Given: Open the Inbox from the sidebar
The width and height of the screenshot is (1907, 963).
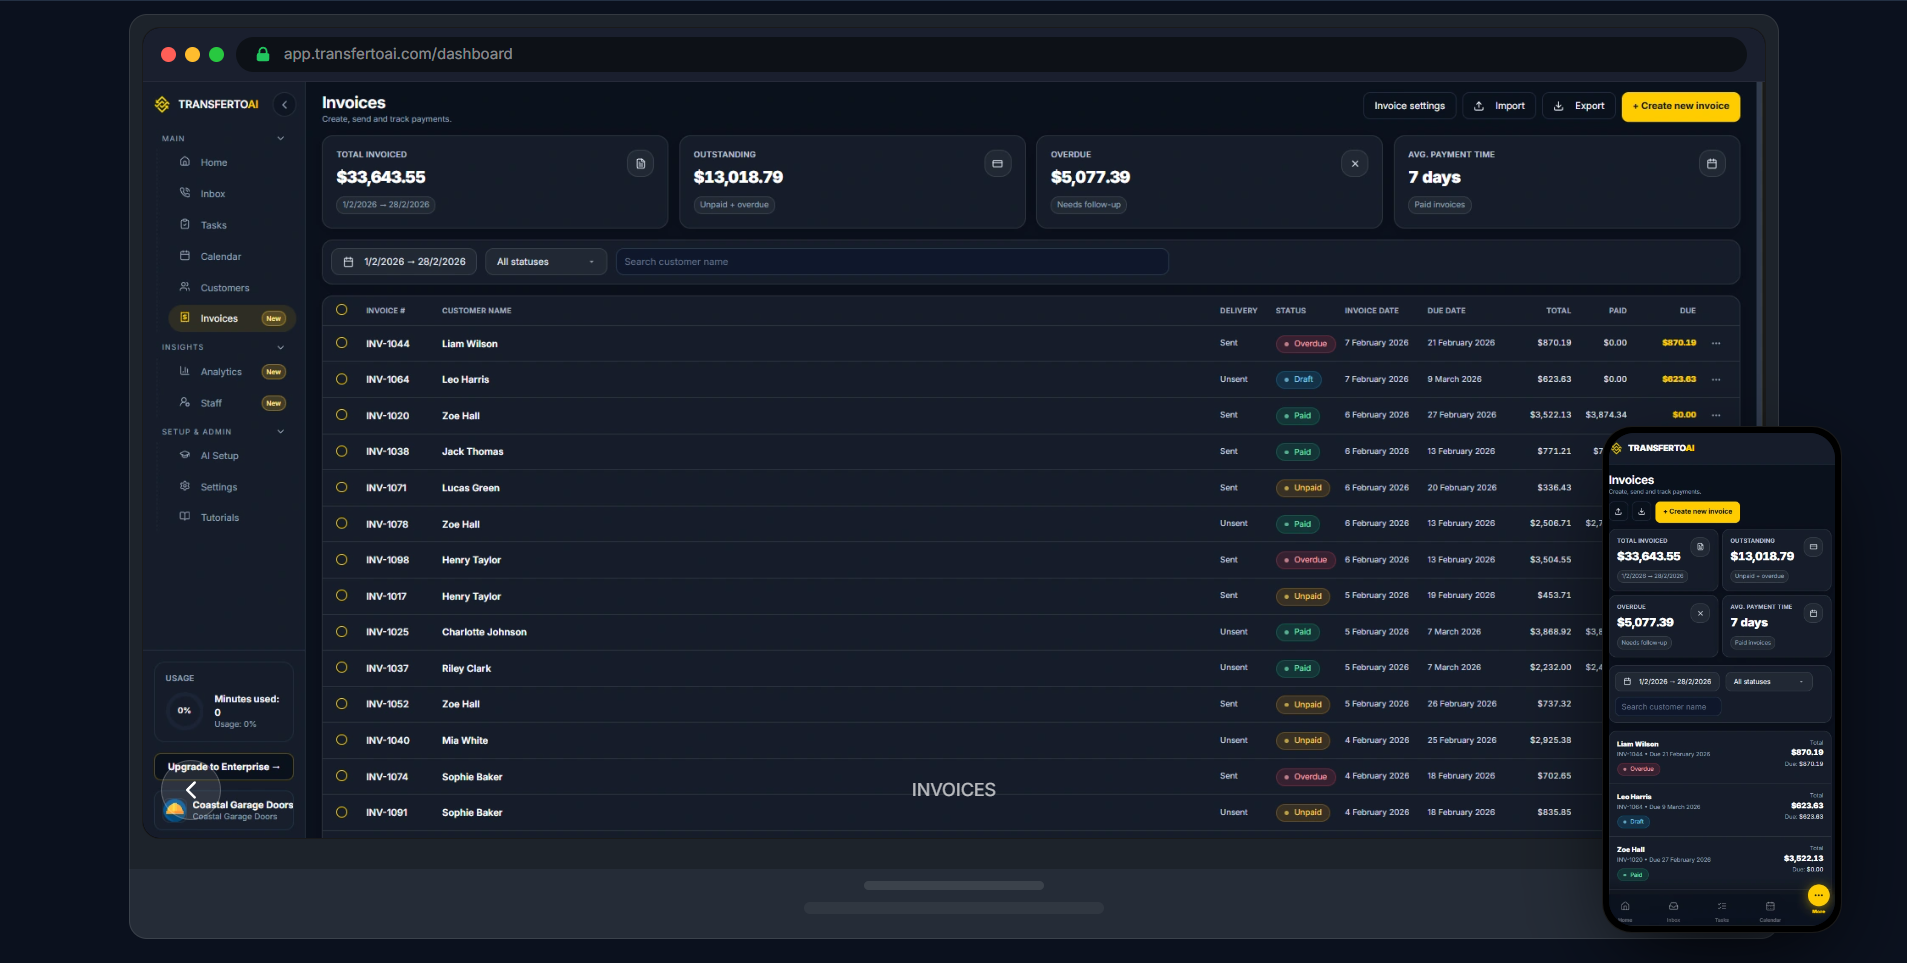Looking at the screenshot, I should pyautogui.click(x=212, y=193).
